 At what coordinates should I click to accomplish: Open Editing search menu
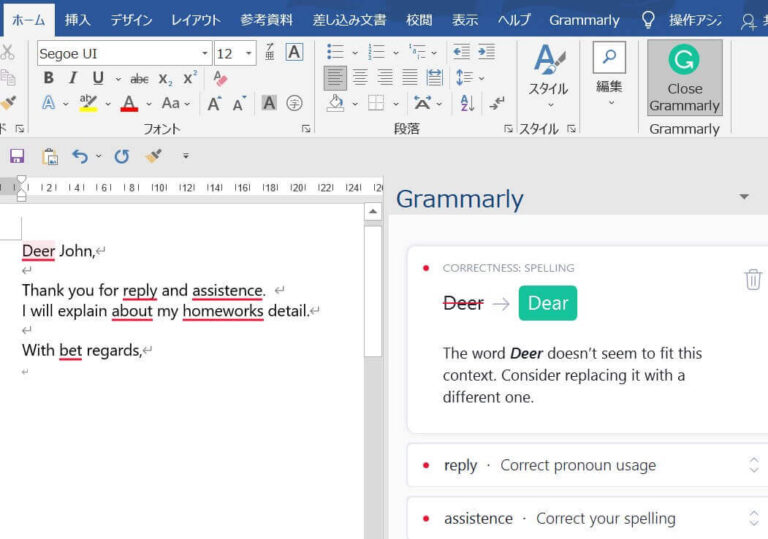(x=609, y=74)
